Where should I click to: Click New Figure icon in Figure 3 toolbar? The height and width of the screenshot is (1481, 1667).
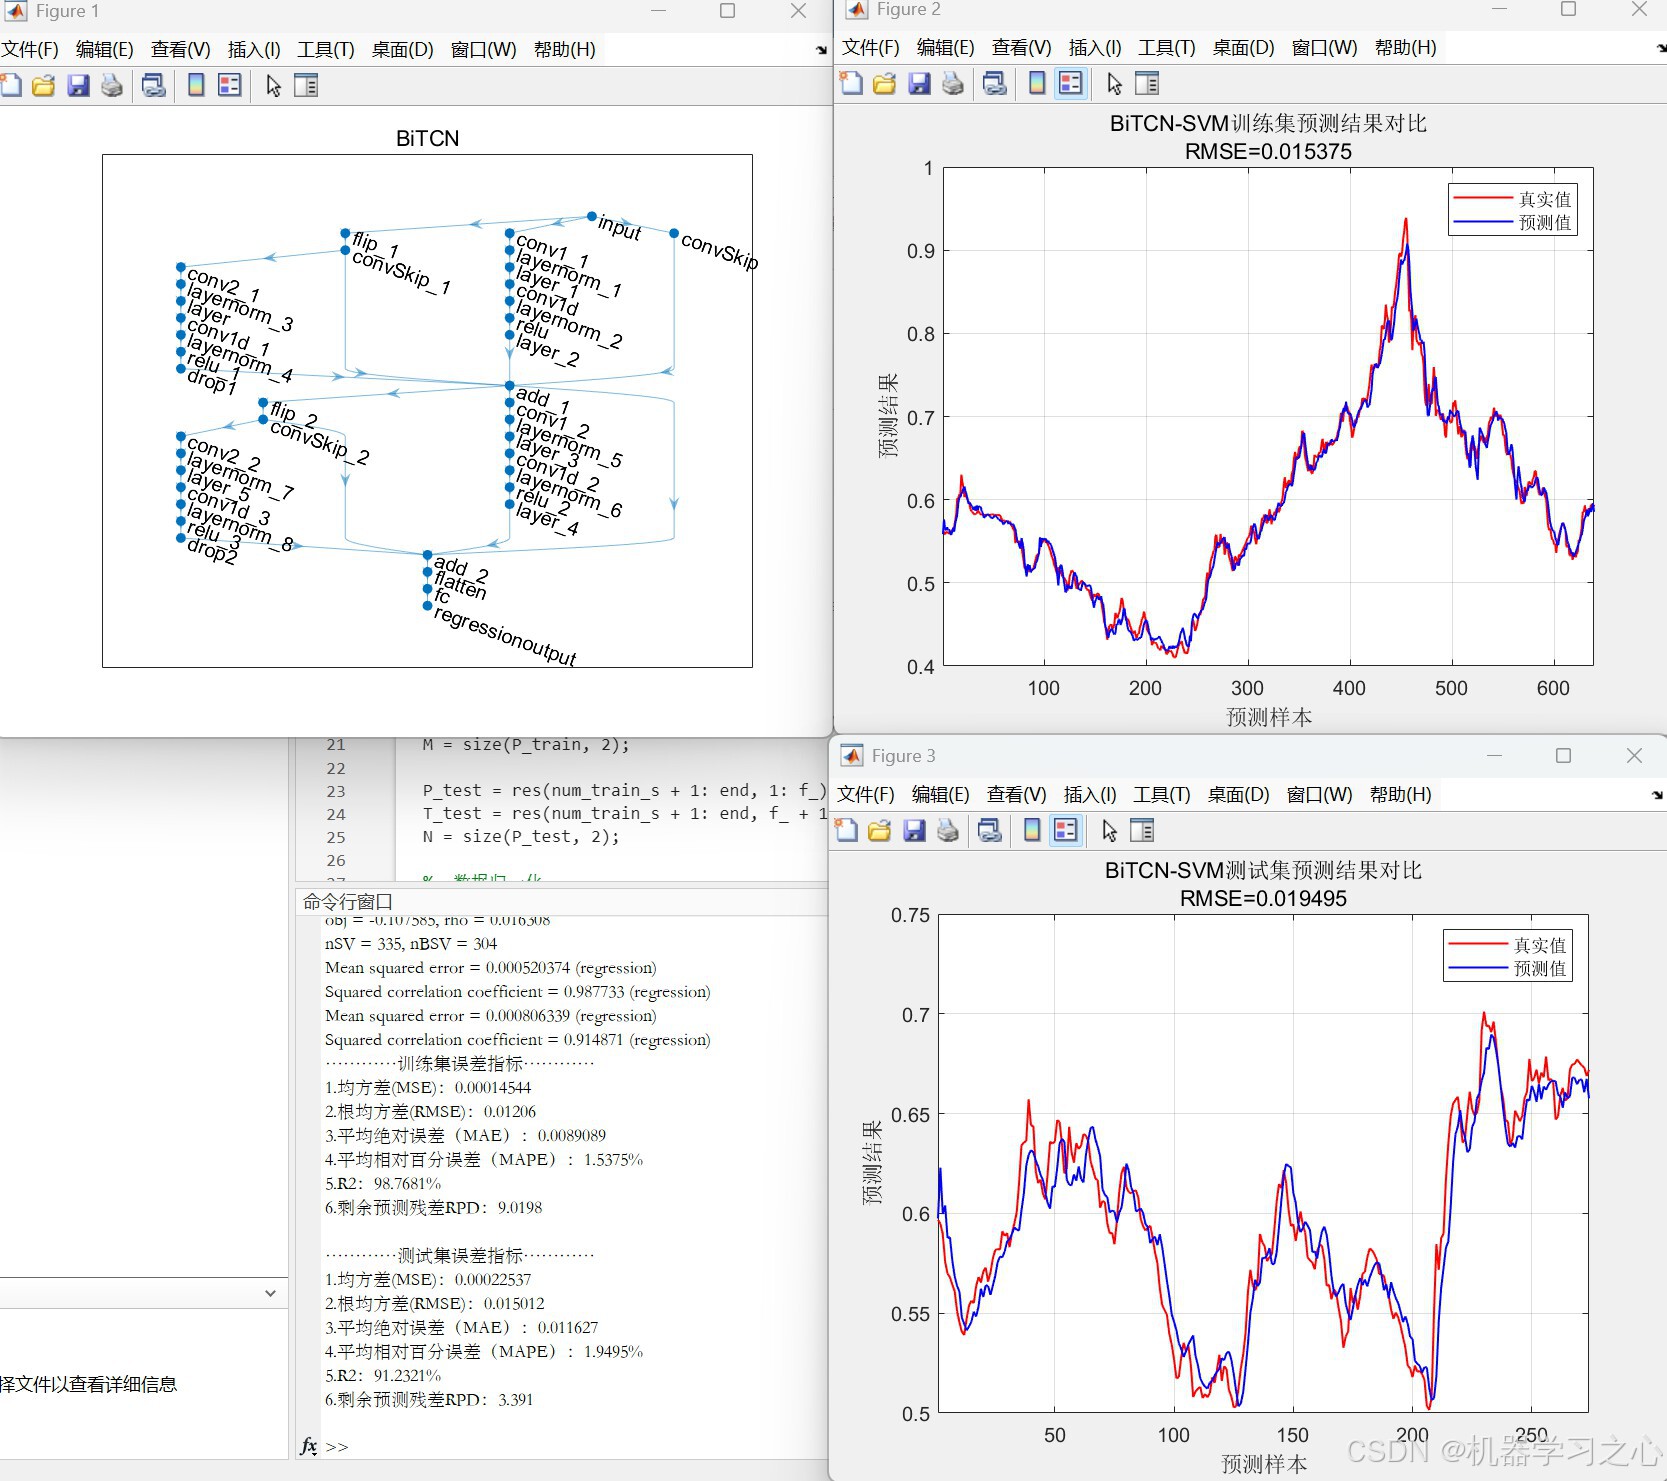pyautogui.click(x=846, y=831)
